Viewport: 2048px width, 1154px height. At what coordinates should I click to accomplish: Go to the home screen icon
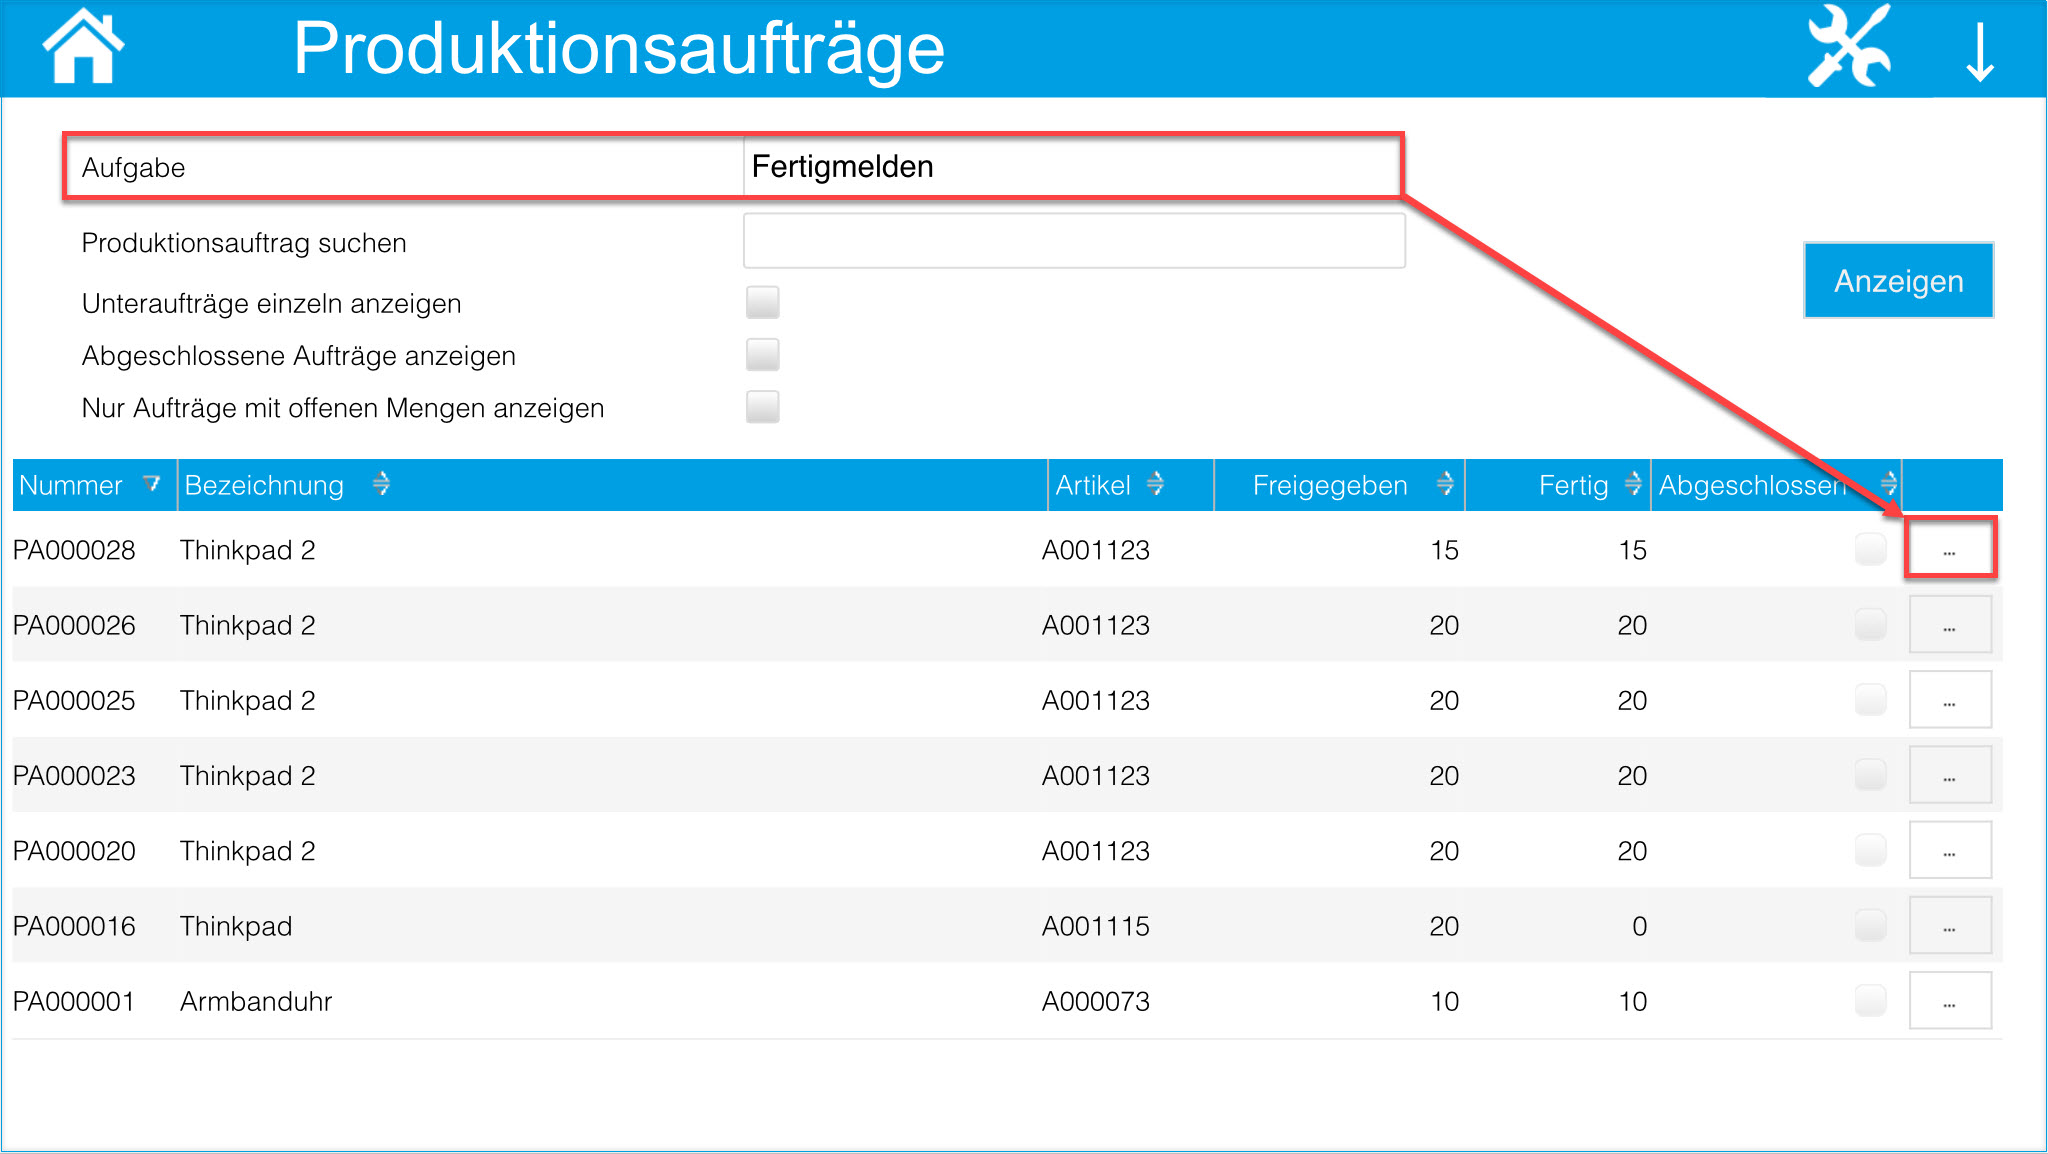click(x=83, y=47)
